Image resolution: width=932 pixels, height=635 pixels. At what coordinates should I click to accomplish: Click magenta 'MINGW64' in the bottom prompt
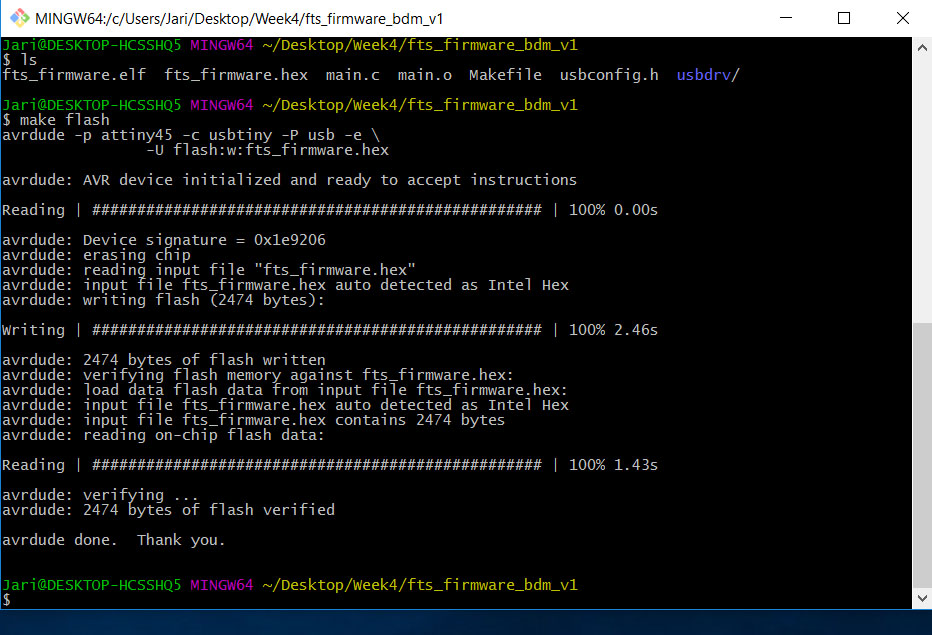click(222, 585)
